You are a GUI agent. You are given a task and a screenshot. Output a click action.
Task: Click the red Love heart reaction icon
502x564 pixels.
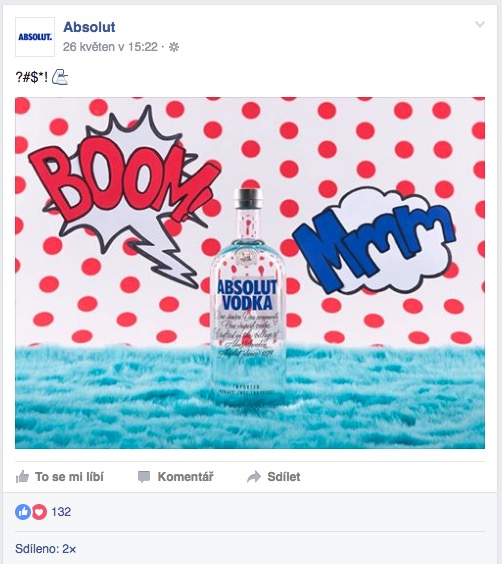pos(40,512)
